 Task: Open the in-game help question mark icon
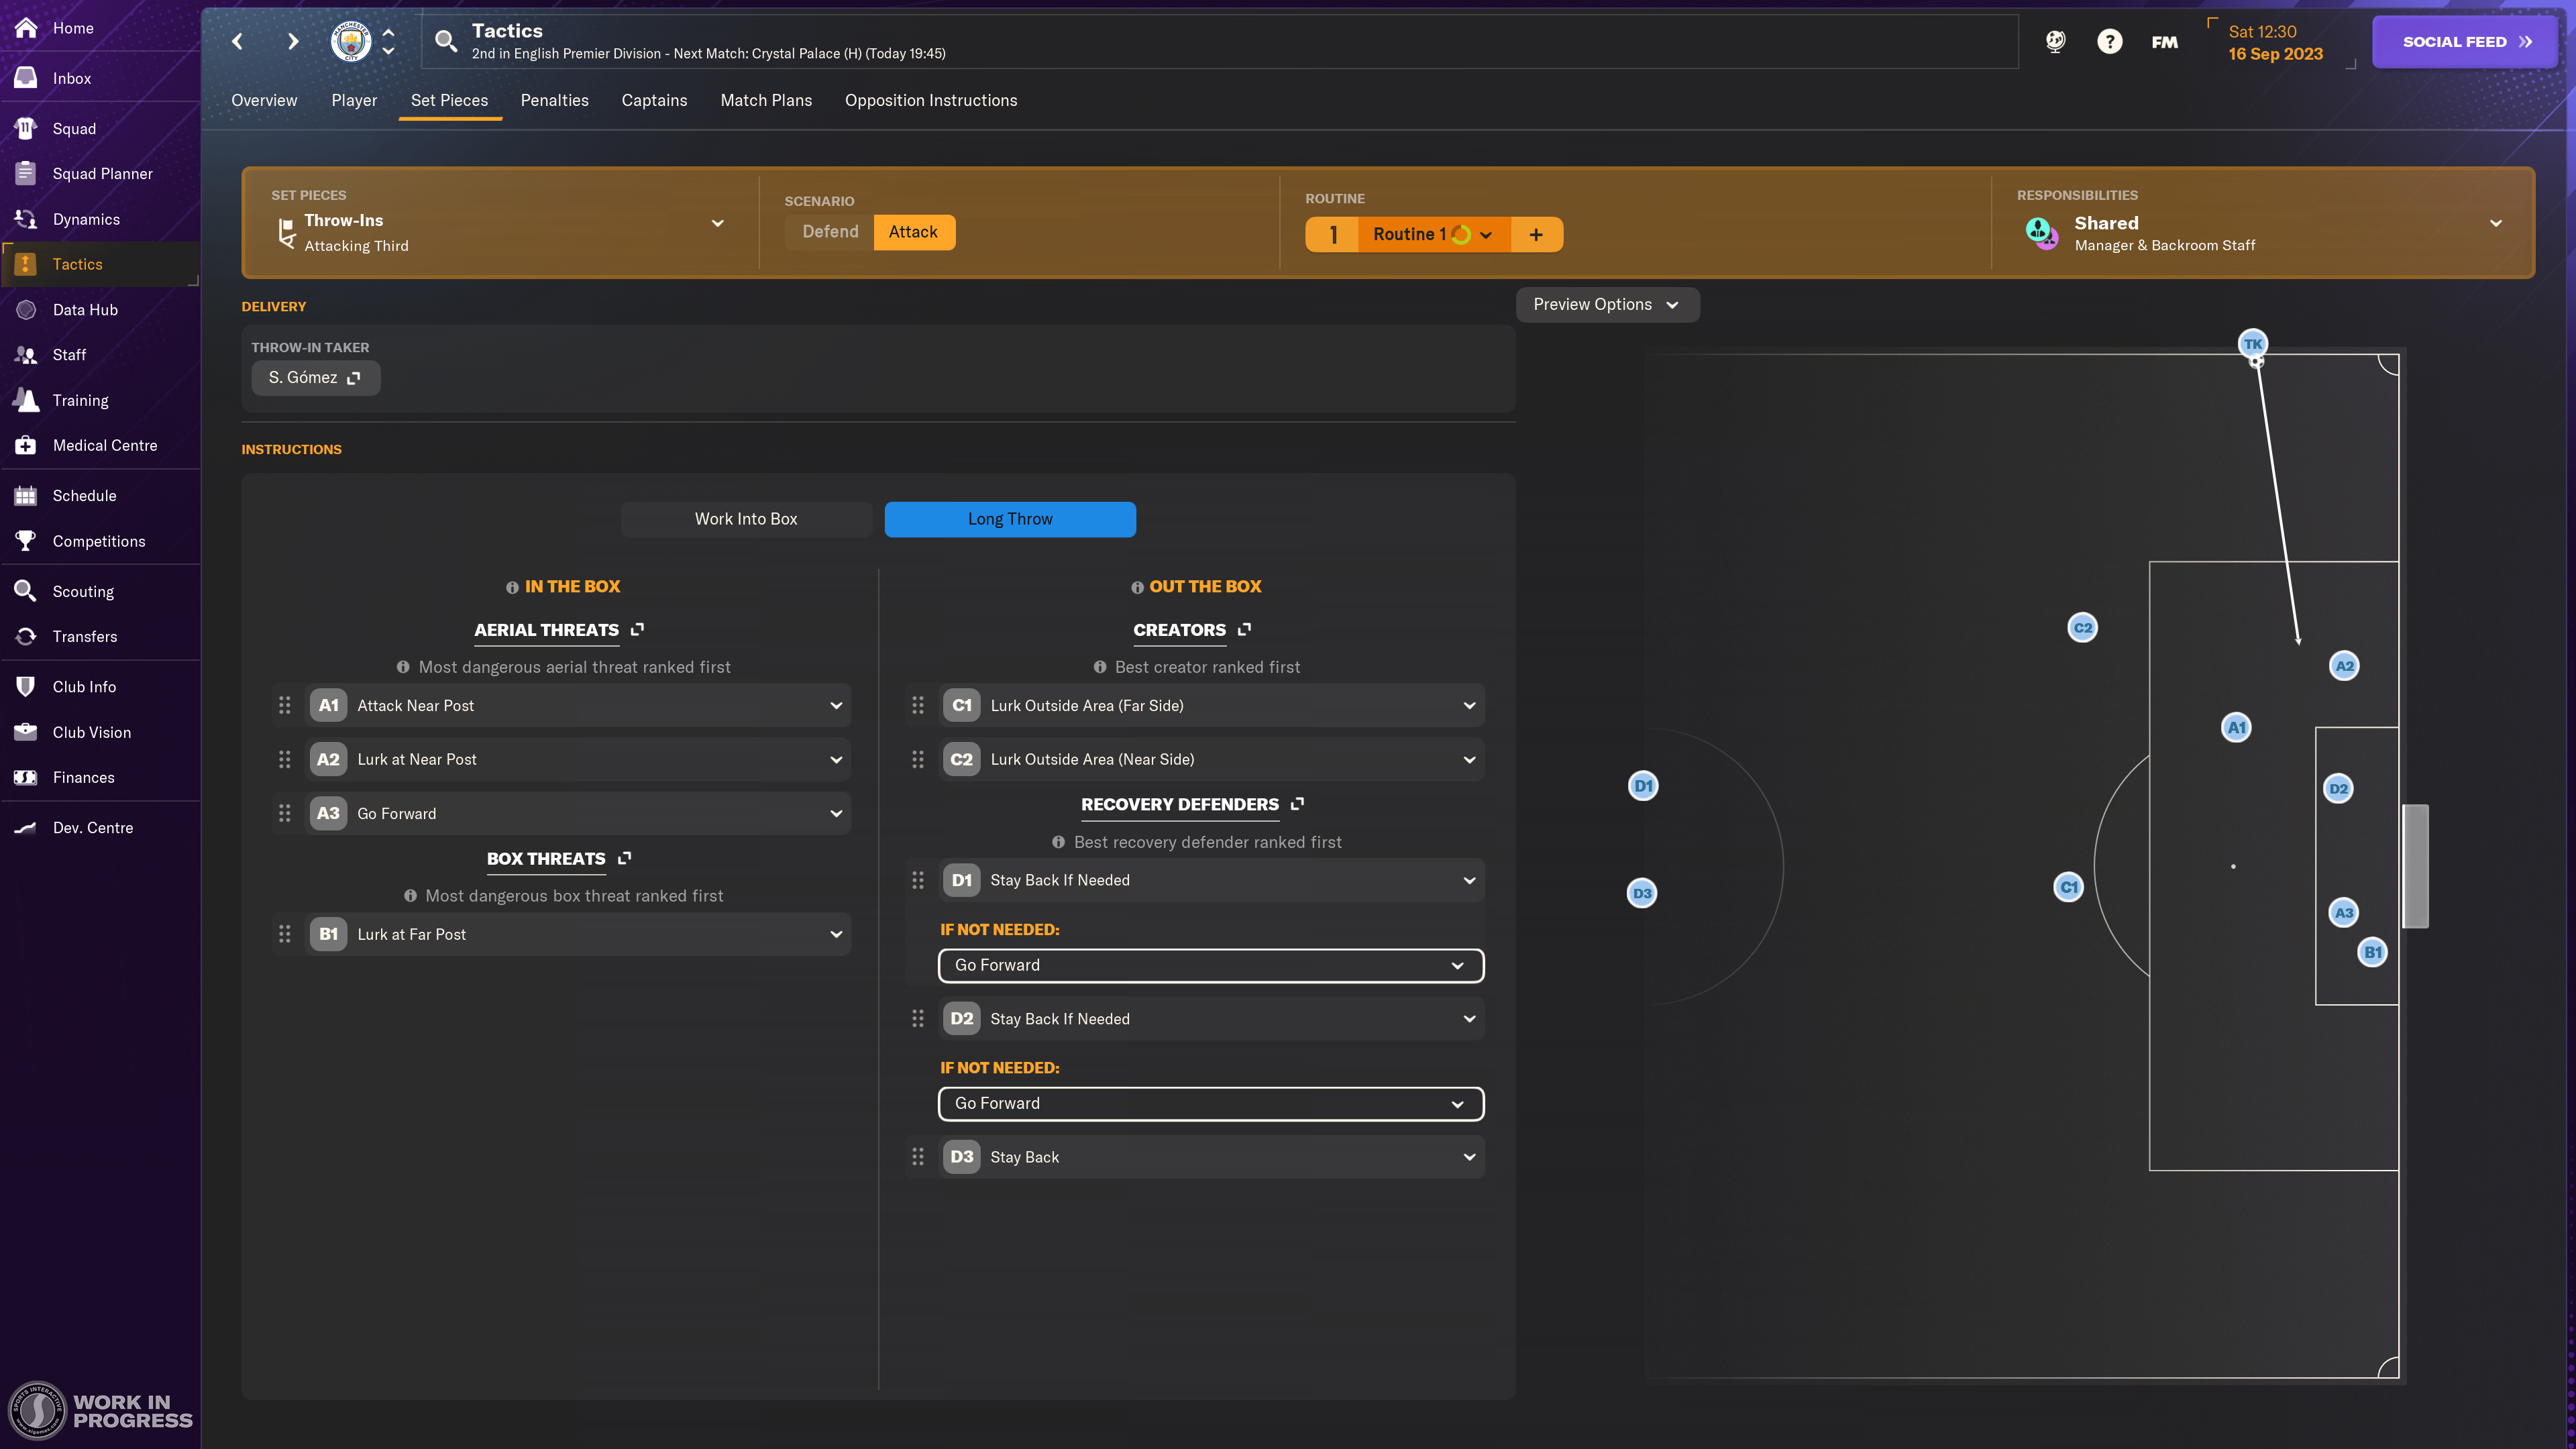coord(2109,41)
